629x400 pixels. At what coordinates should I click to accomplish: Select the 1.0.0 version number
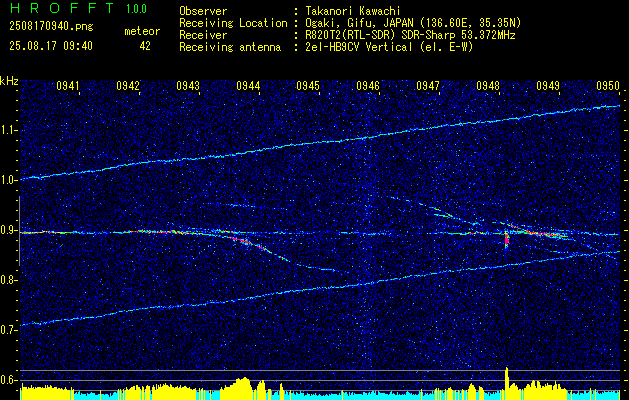point(136,9)
